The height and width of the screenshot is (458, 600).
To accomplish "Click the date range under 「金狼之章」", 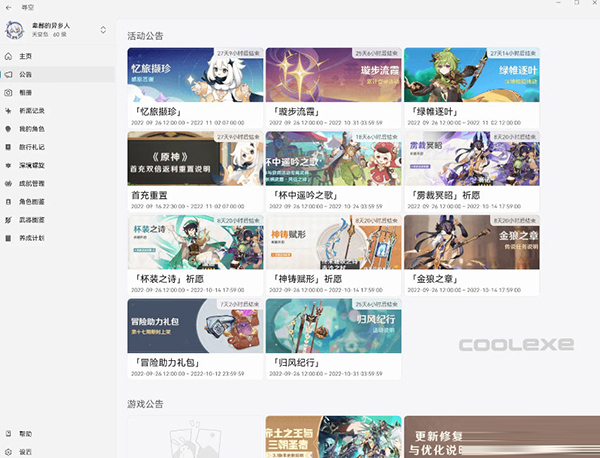I will pos(464,290).
